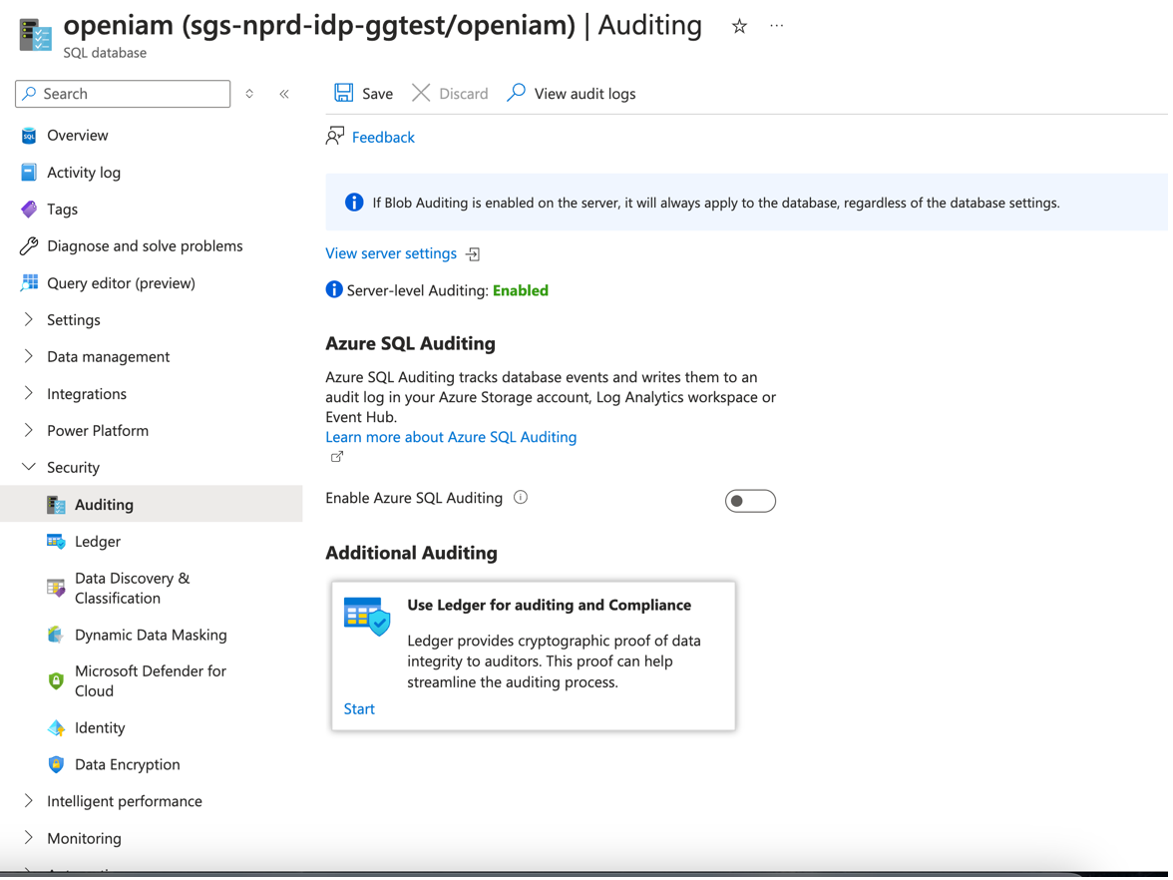Viewport: 1173px width, 880px height.
Task: Enable the Azure SQL Auditing toggle
Action: (x=750, y=501)
